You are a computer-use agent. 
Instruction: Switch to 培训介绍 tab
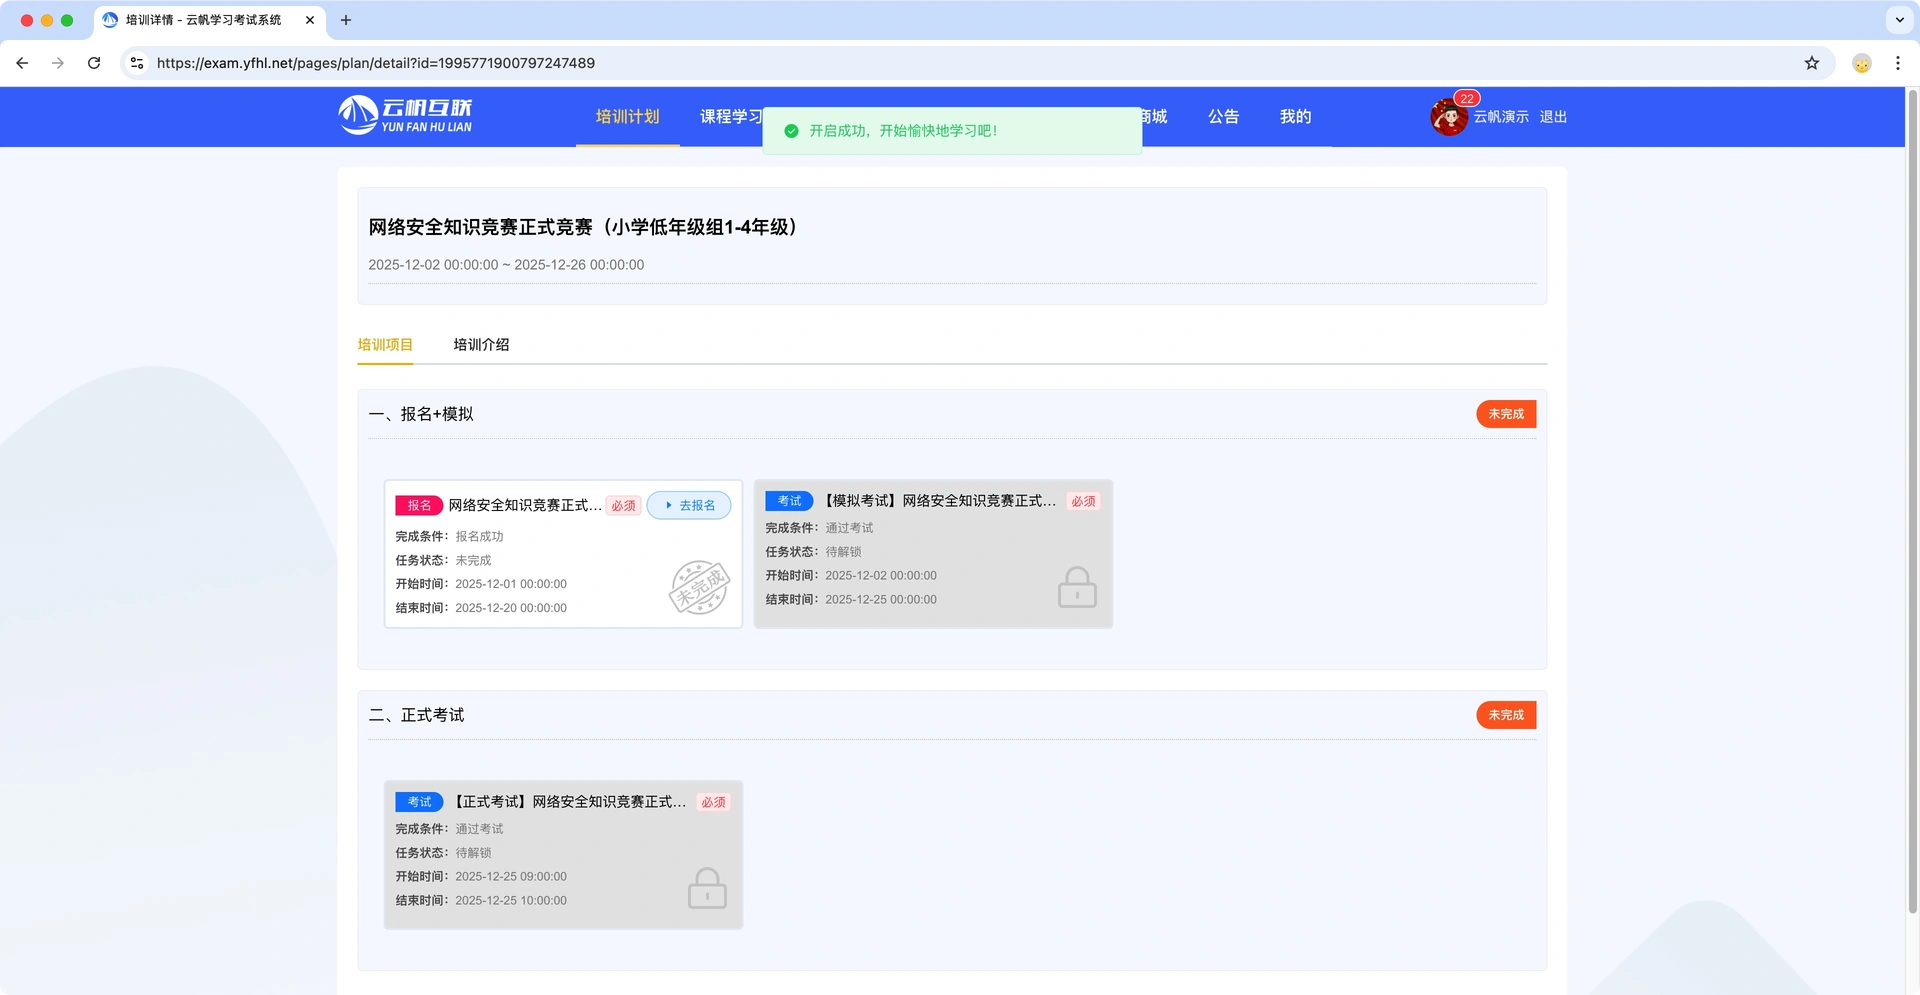click(x=481, y=344)
